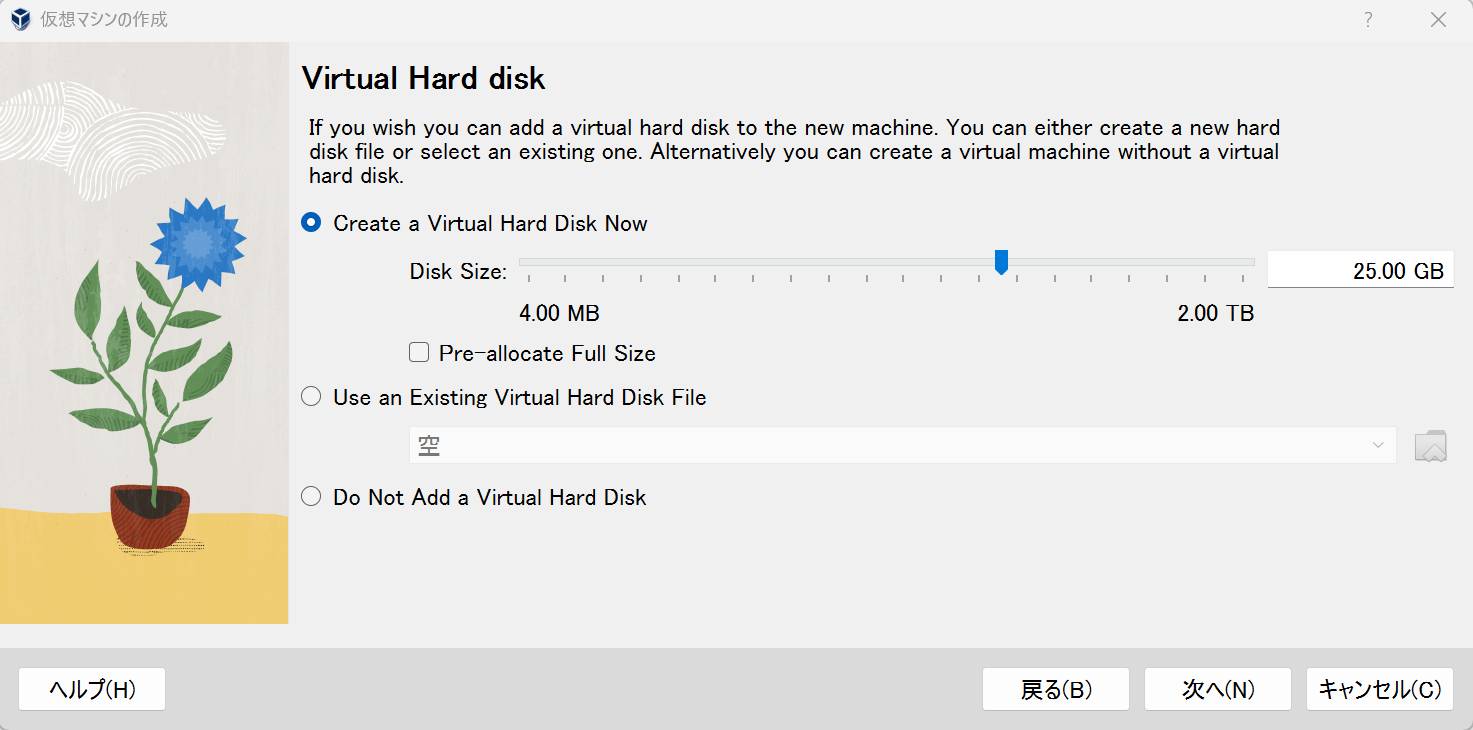The height and width of the screenshot is (730, 1473).
Task: Open the folder icon to choose disk file
Action: coord(1431,446)
